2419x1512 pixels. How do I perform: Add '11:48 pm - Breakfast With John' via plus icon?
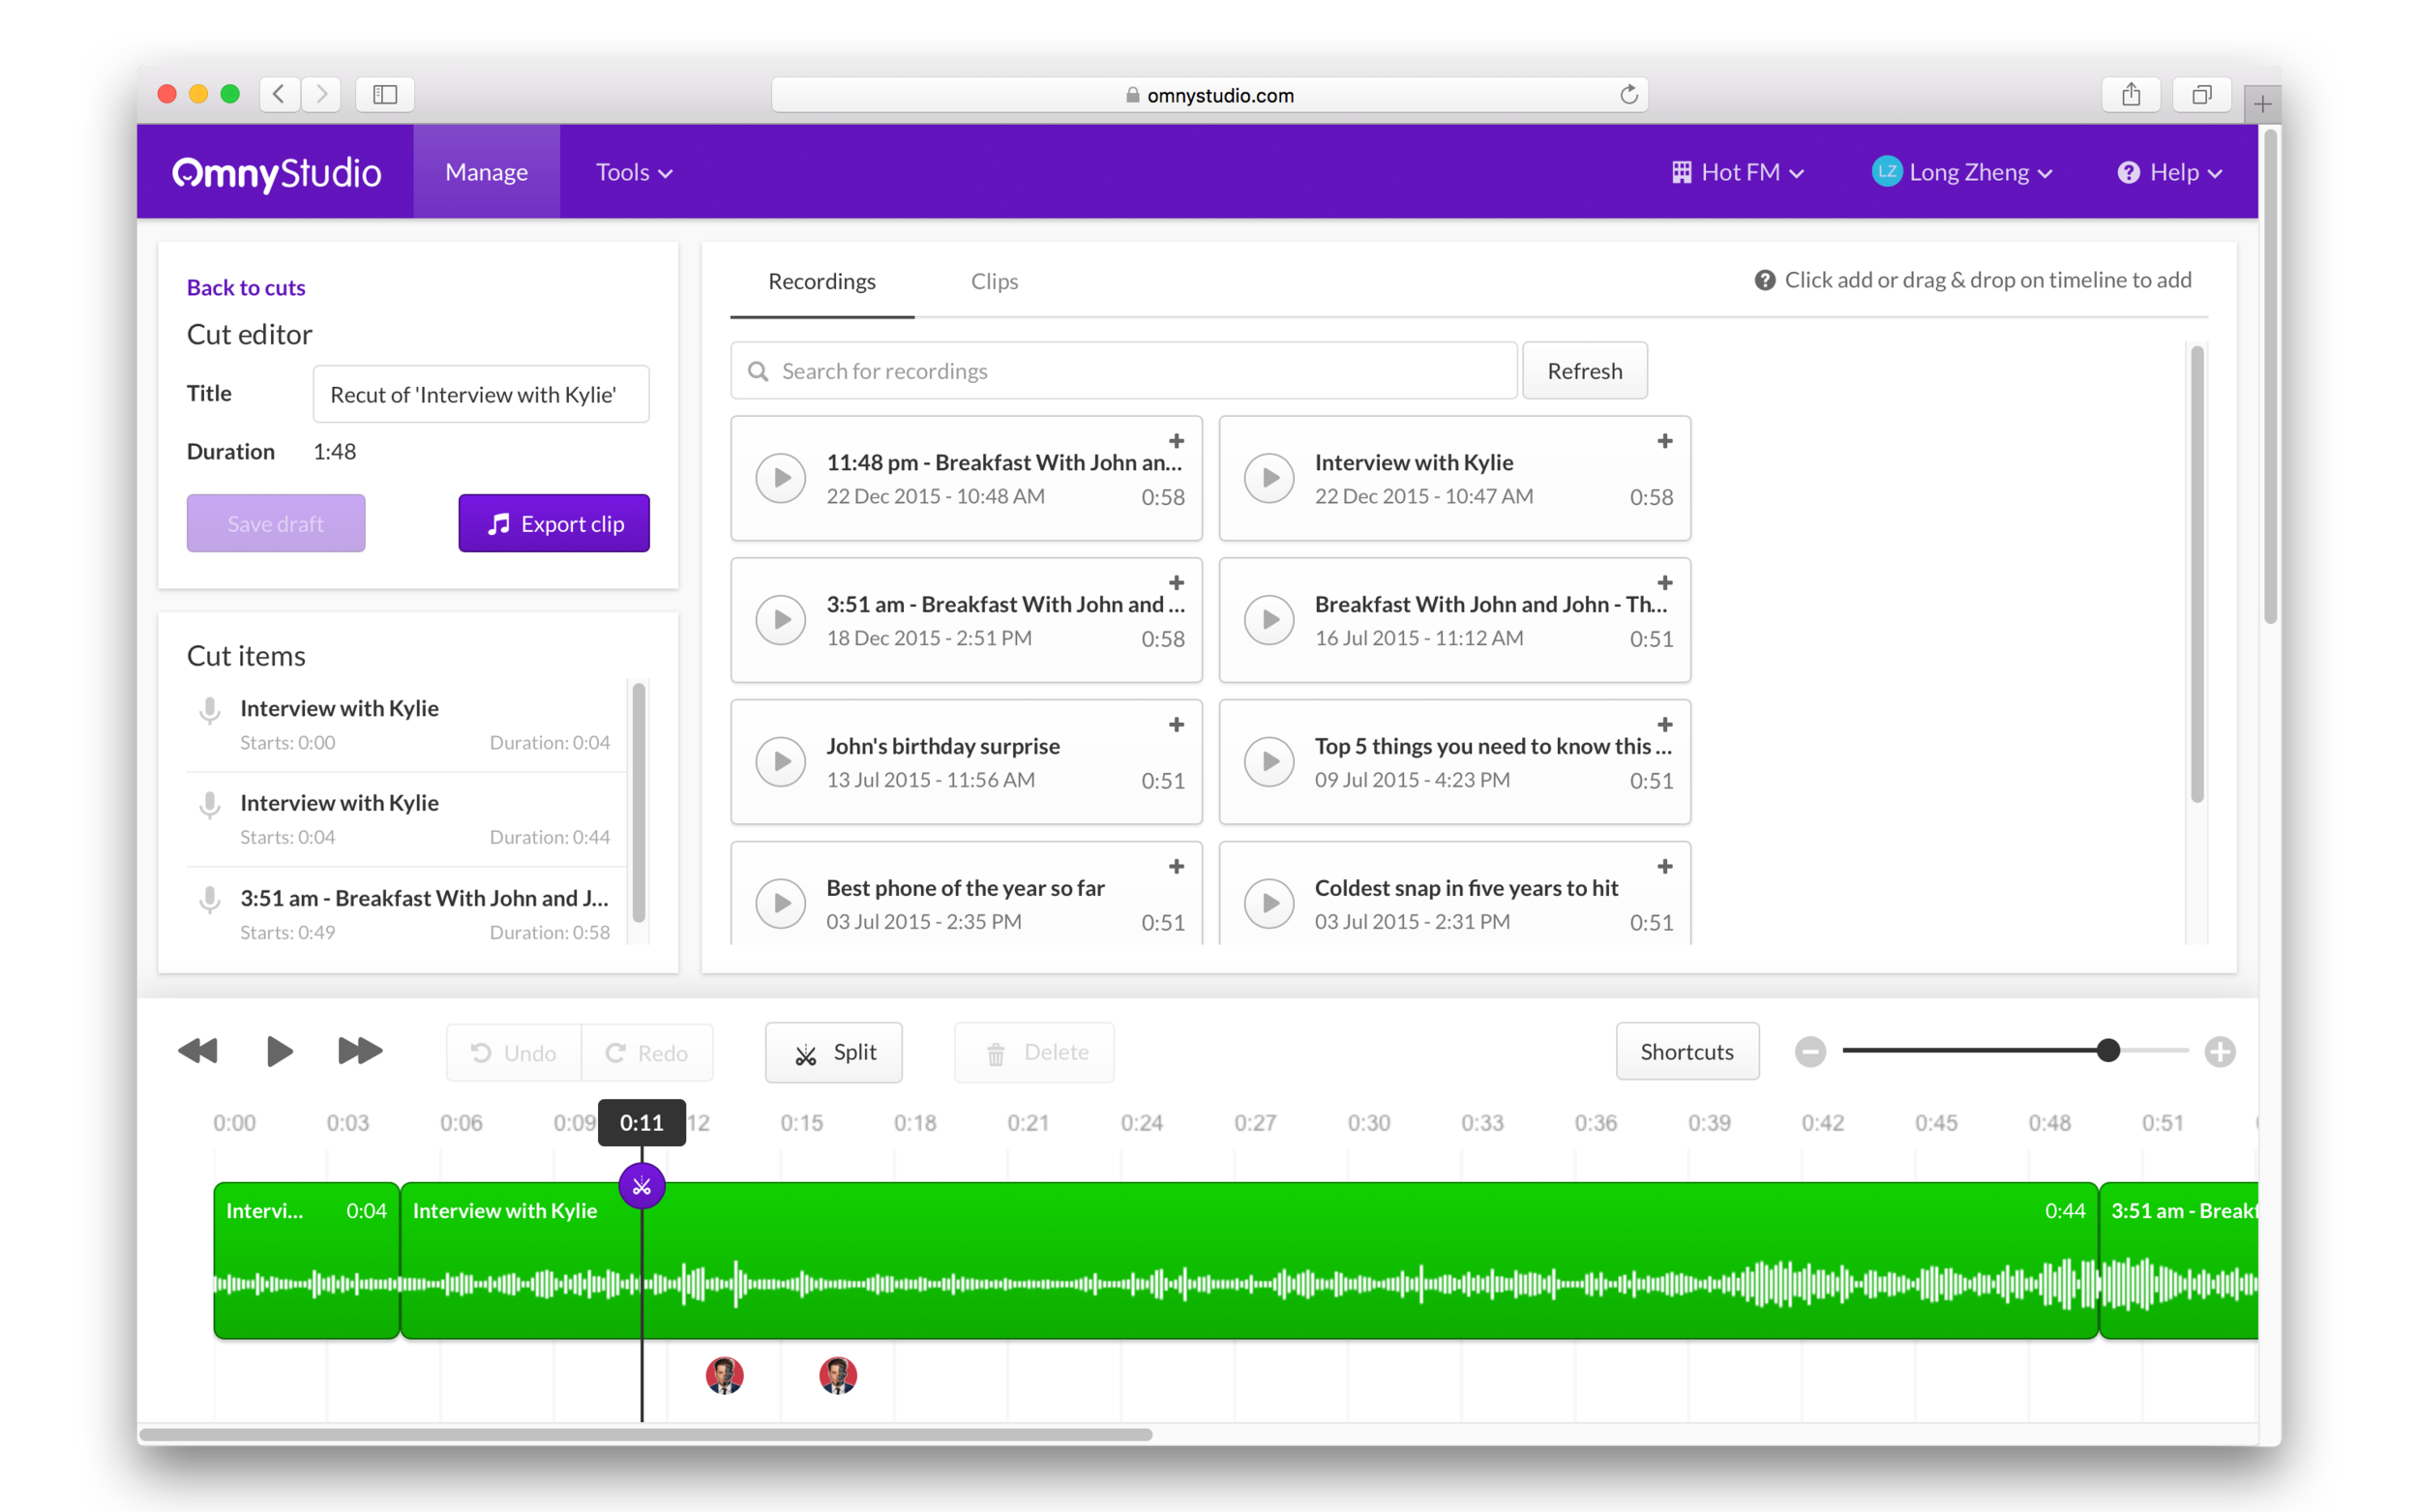pos(1176,441)
